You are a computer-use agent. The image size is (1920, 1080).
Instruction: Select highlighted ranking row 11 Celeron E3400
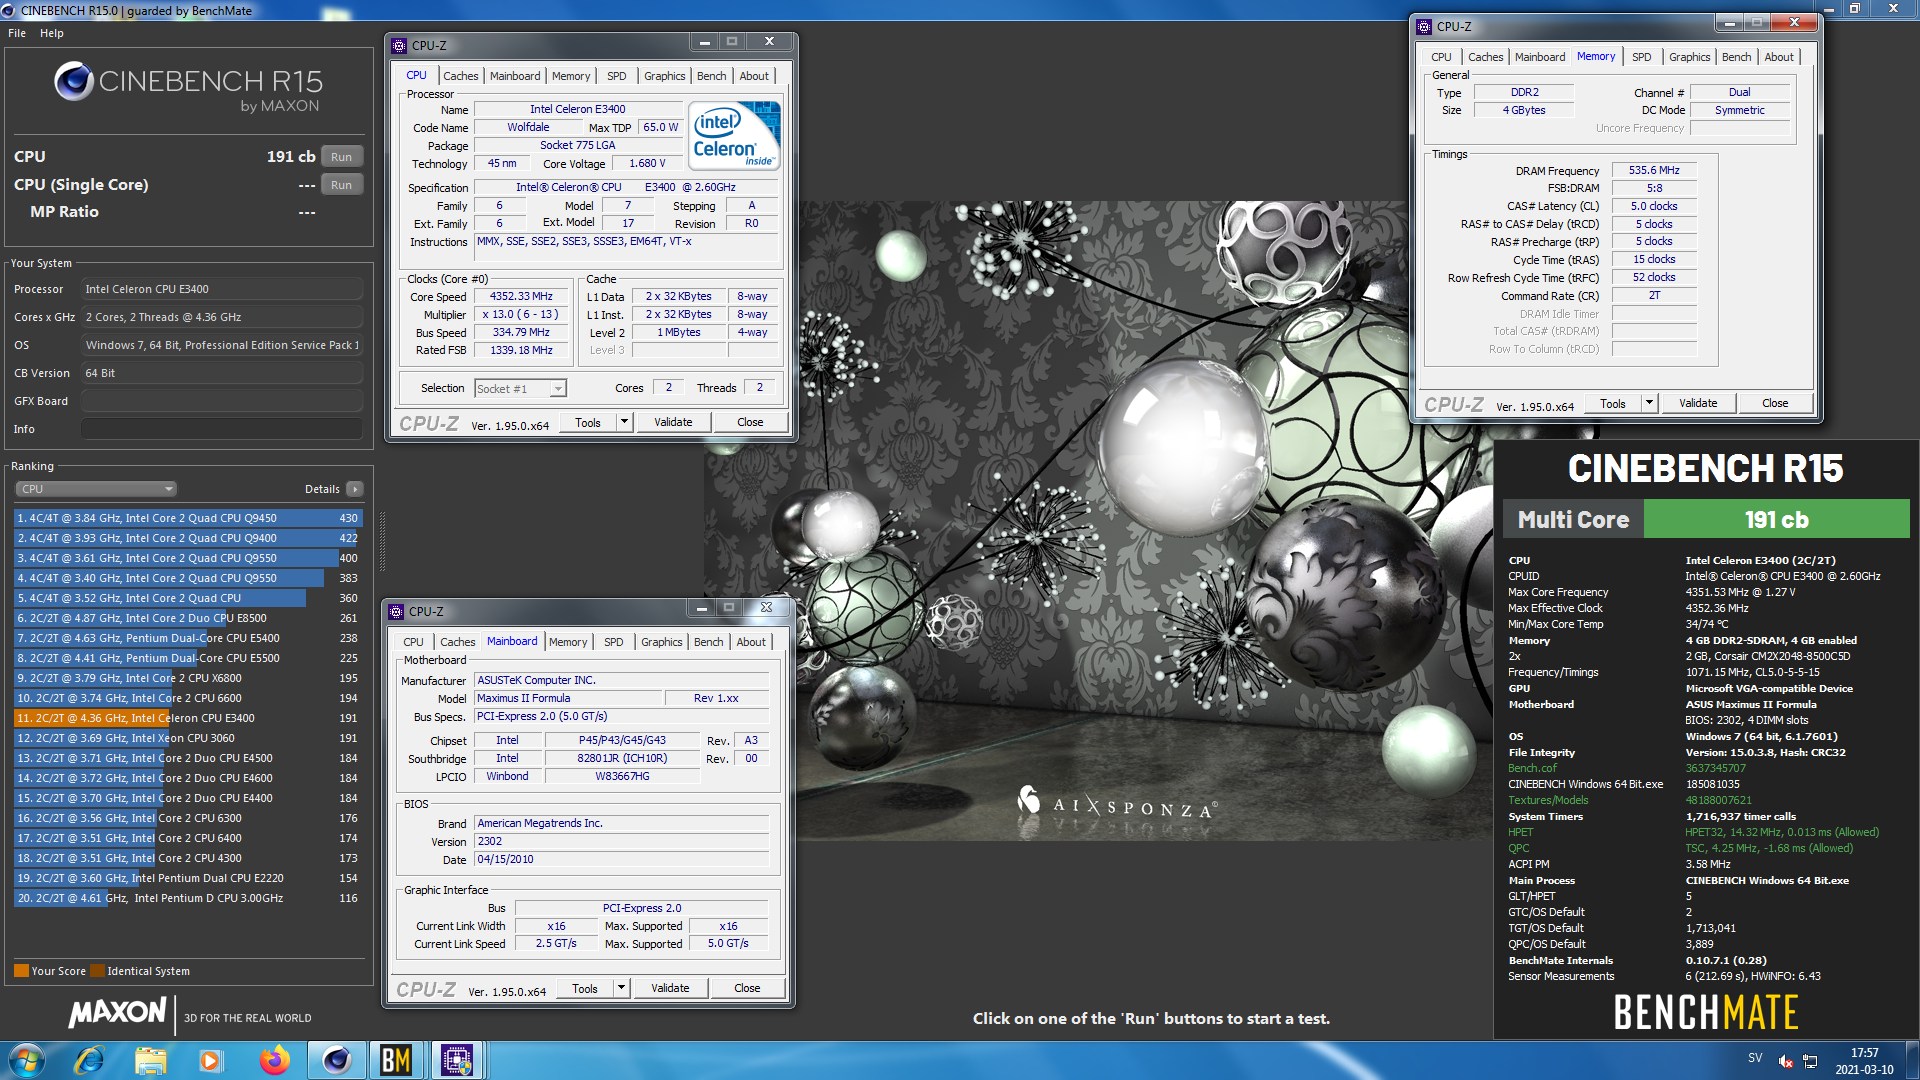pos(188,718)
